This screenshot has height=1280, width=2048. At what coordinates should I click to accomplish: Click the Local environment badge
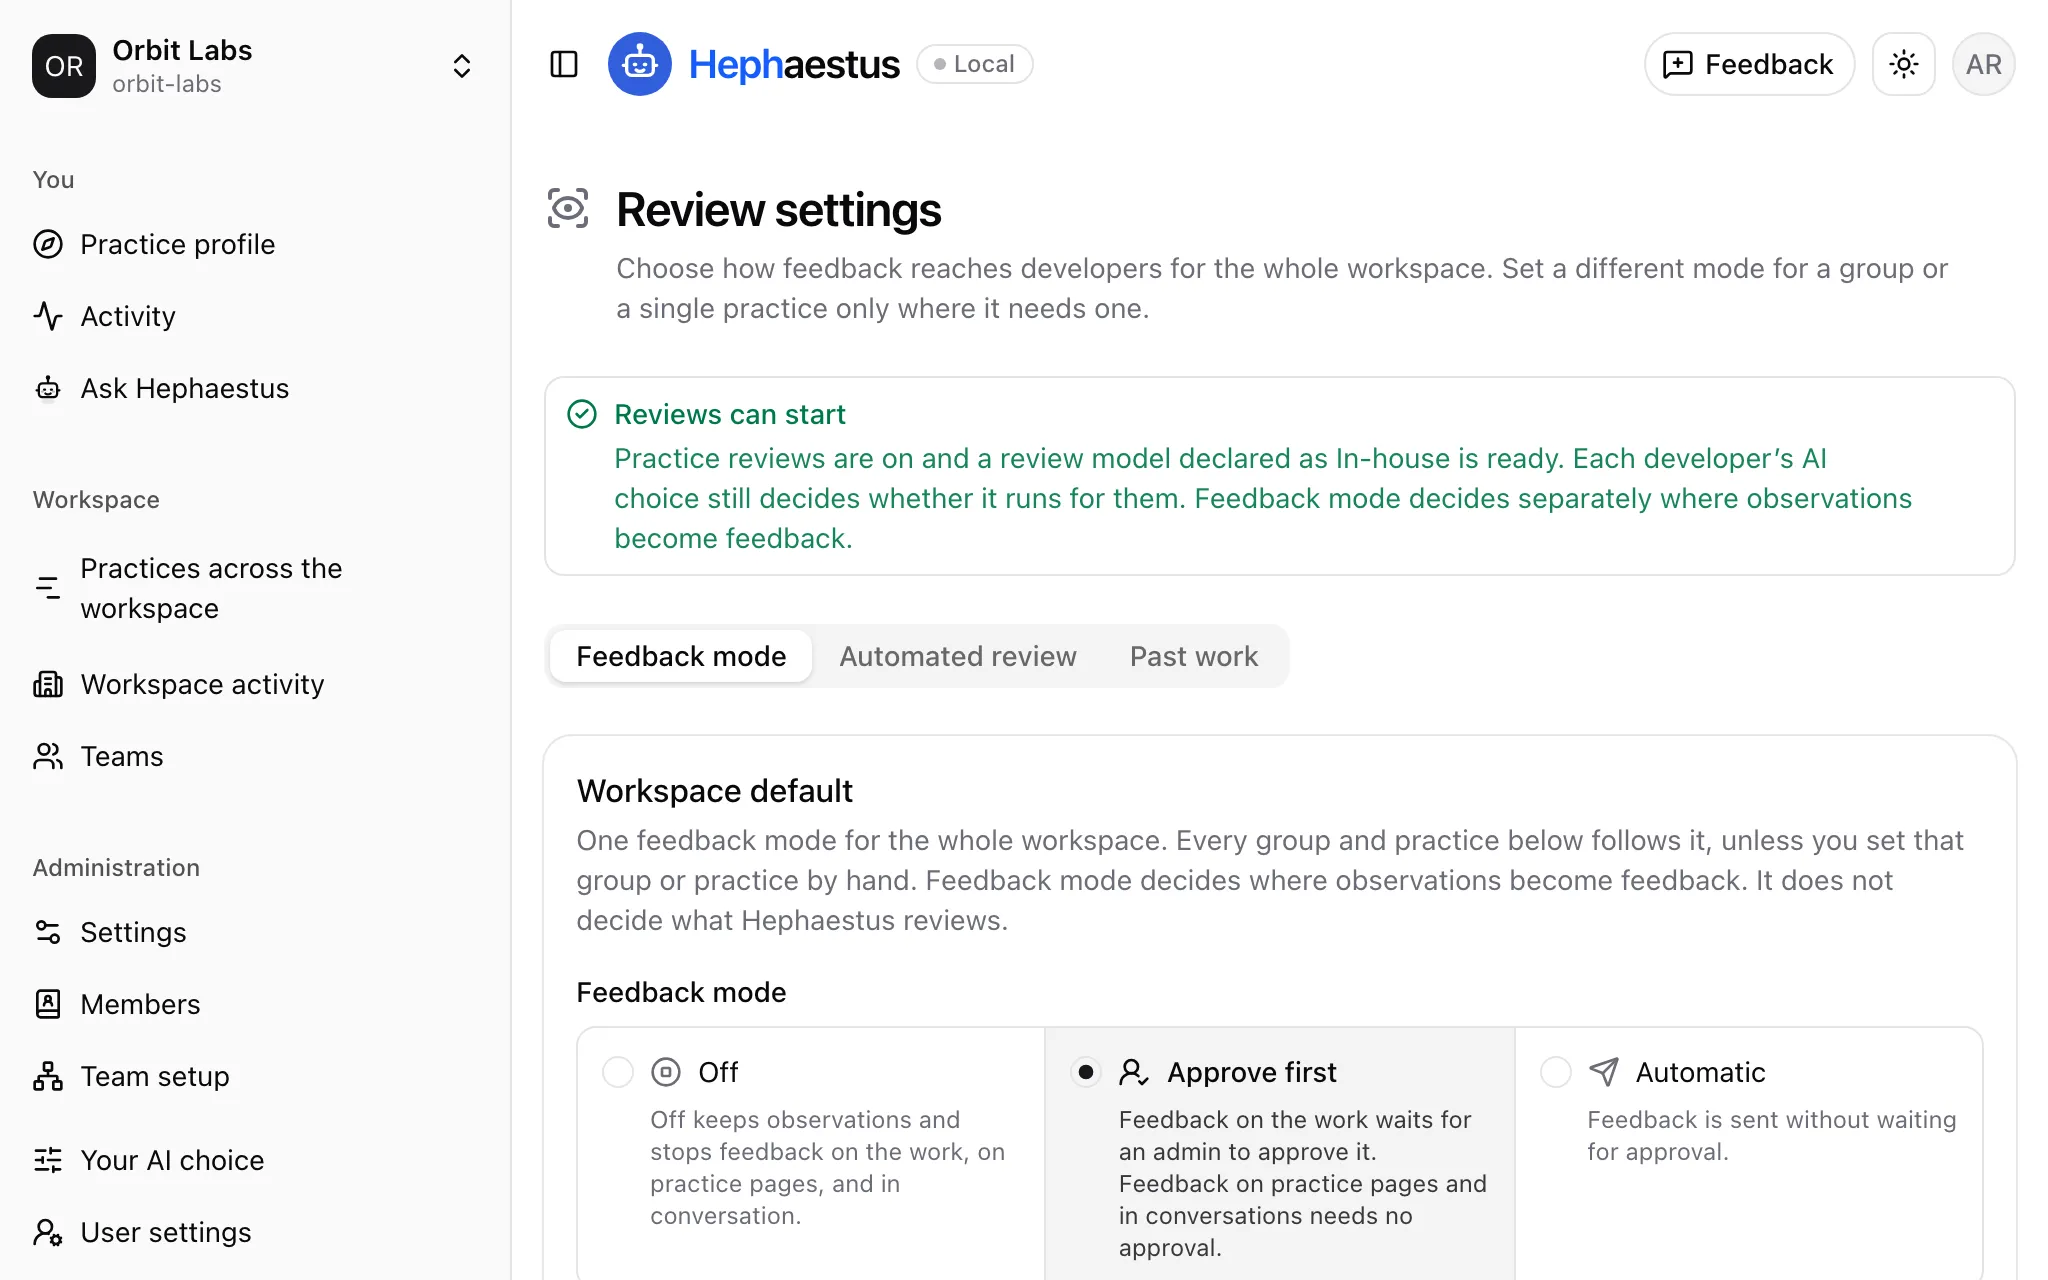tap(975, 64)
